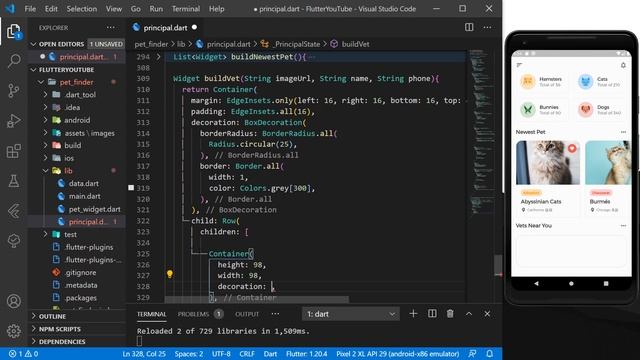
Task: Open pet_widget.dart in the explorer
Action: [94, 209]
